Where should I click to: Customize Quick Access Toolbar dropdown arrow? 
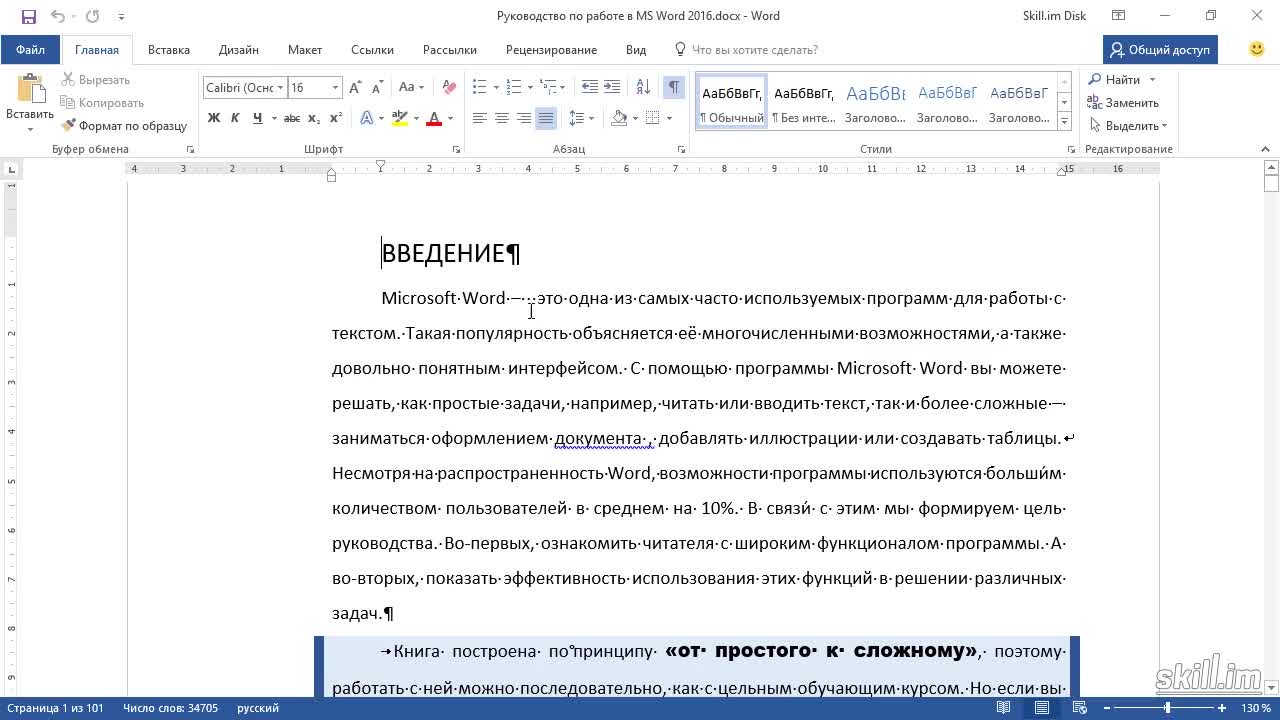tap(121, 16)
